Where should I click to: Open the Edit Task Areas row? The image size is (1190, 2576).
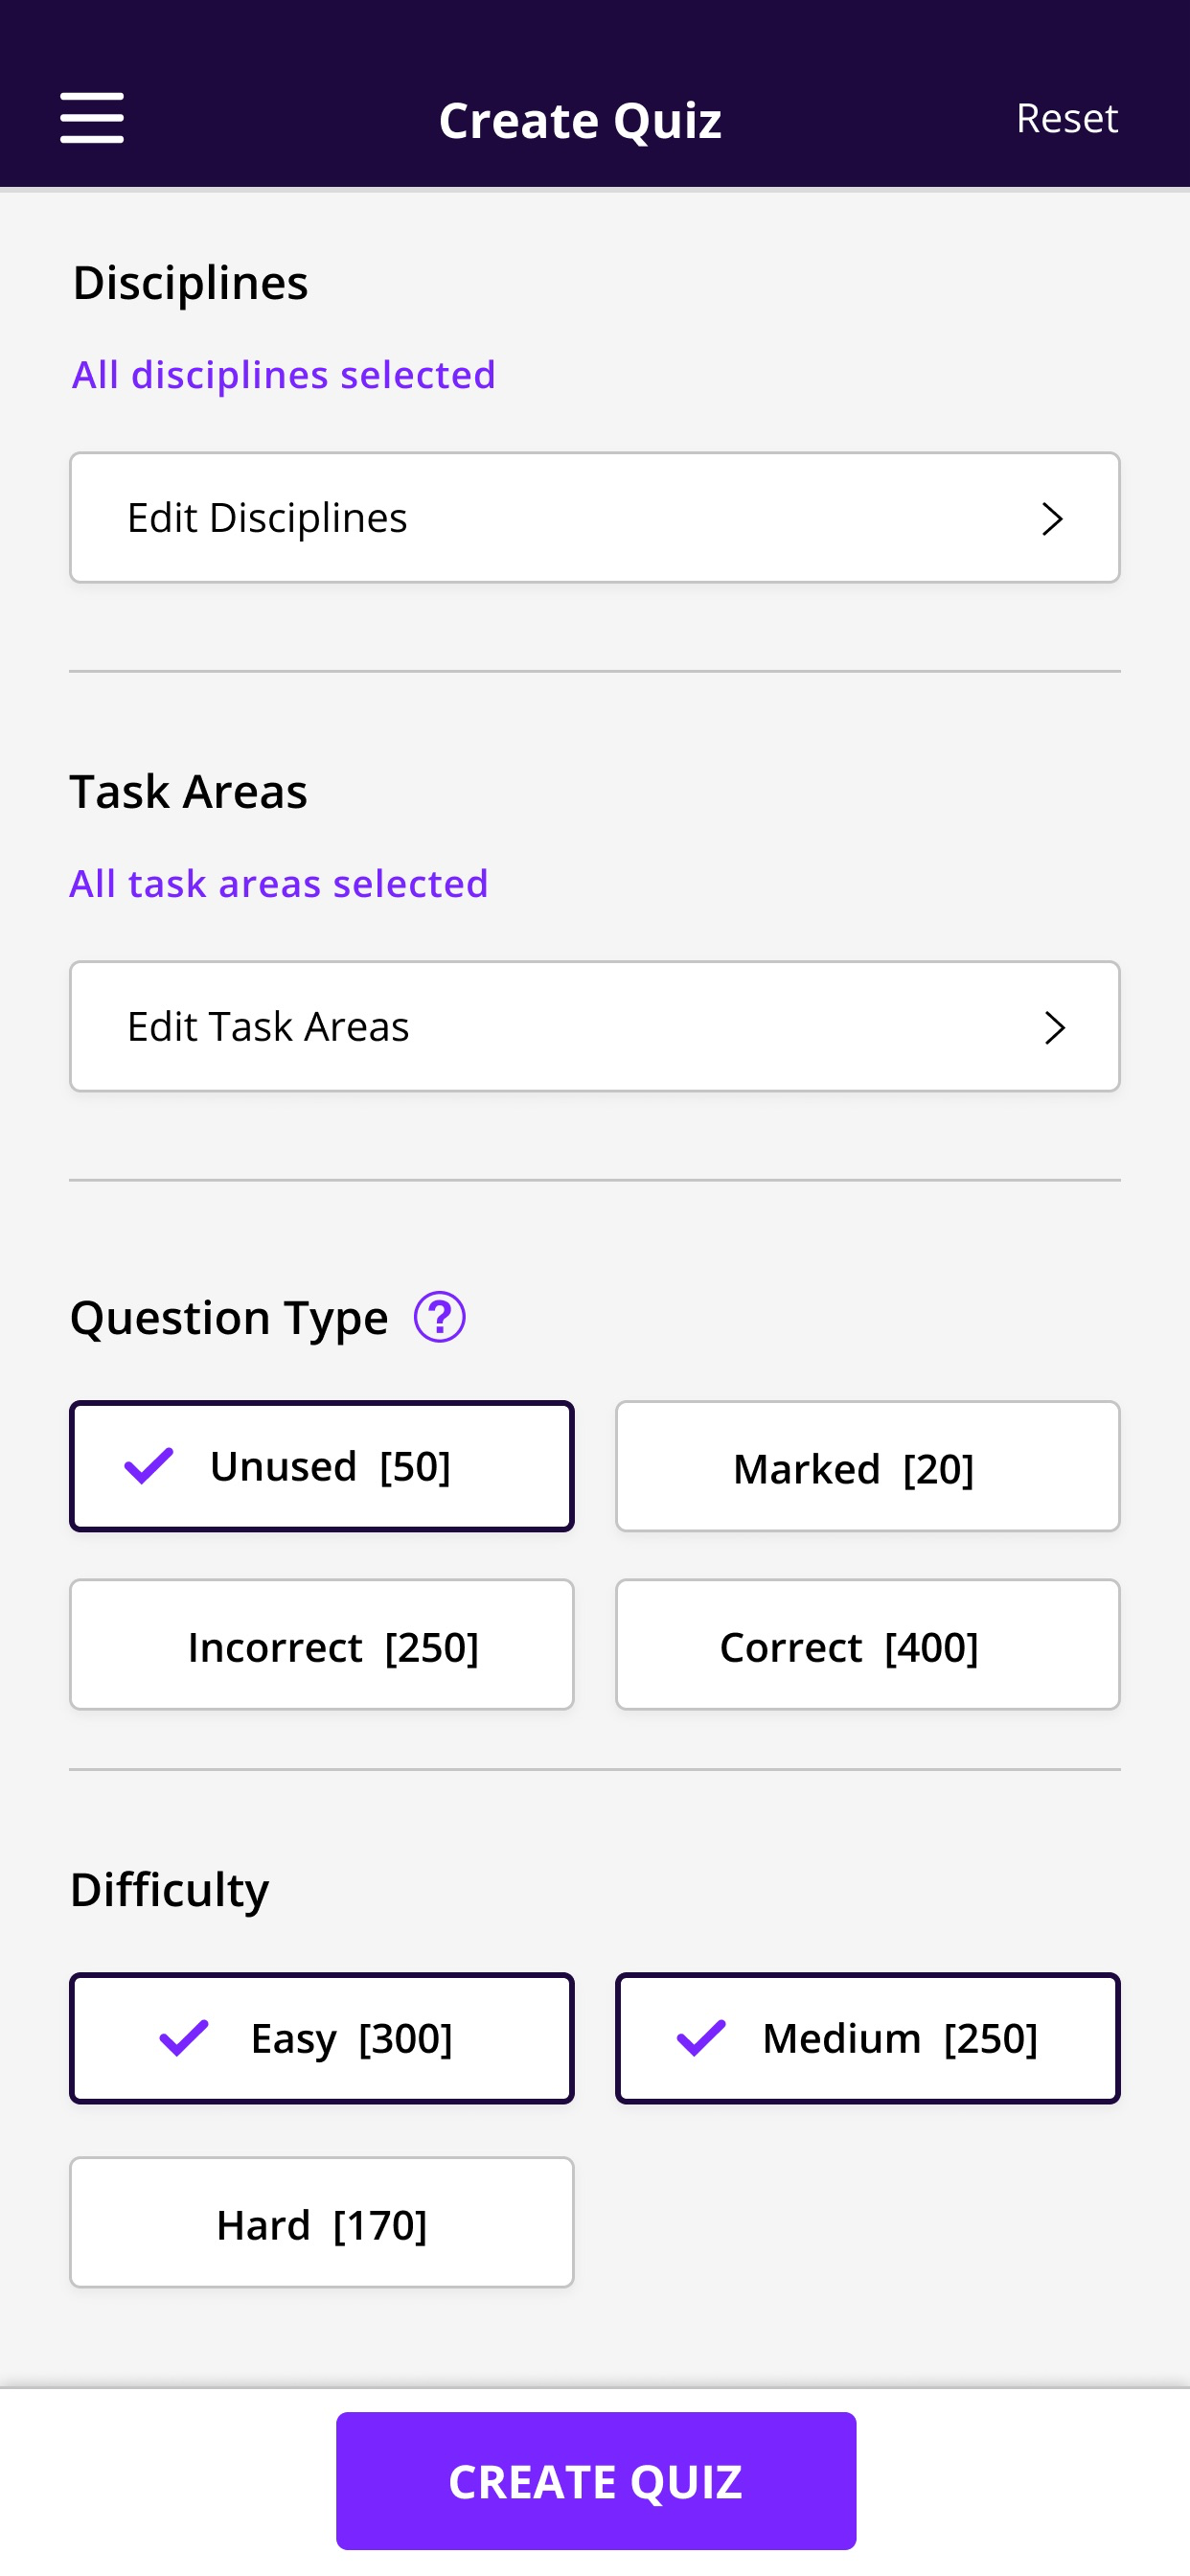click(x=595, y=1027)
